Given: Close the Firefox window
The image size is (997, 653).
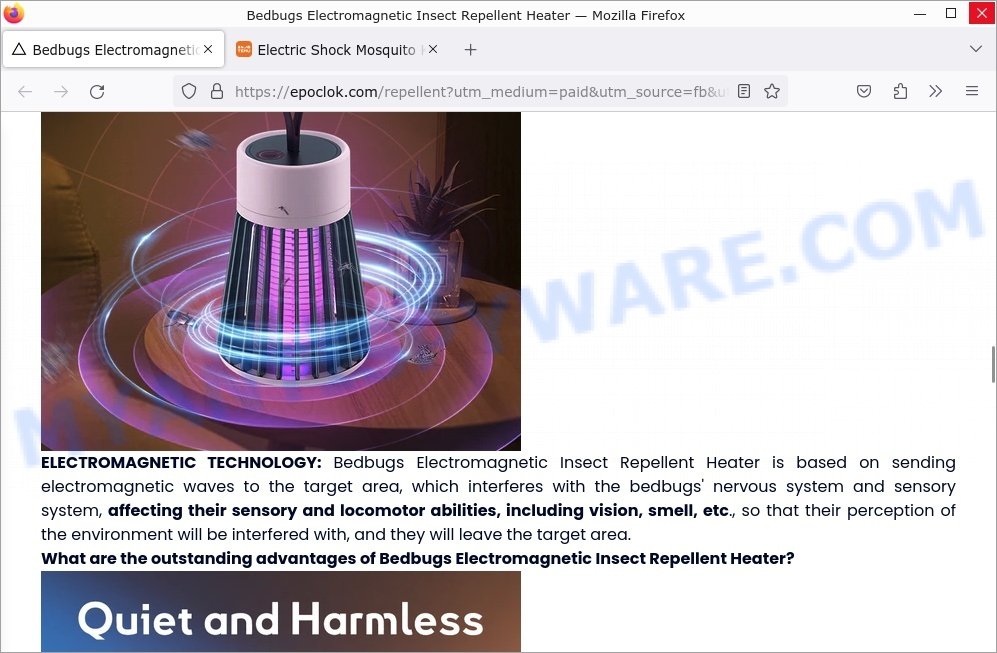Looking at the screenshot, I should pos(981,13).
